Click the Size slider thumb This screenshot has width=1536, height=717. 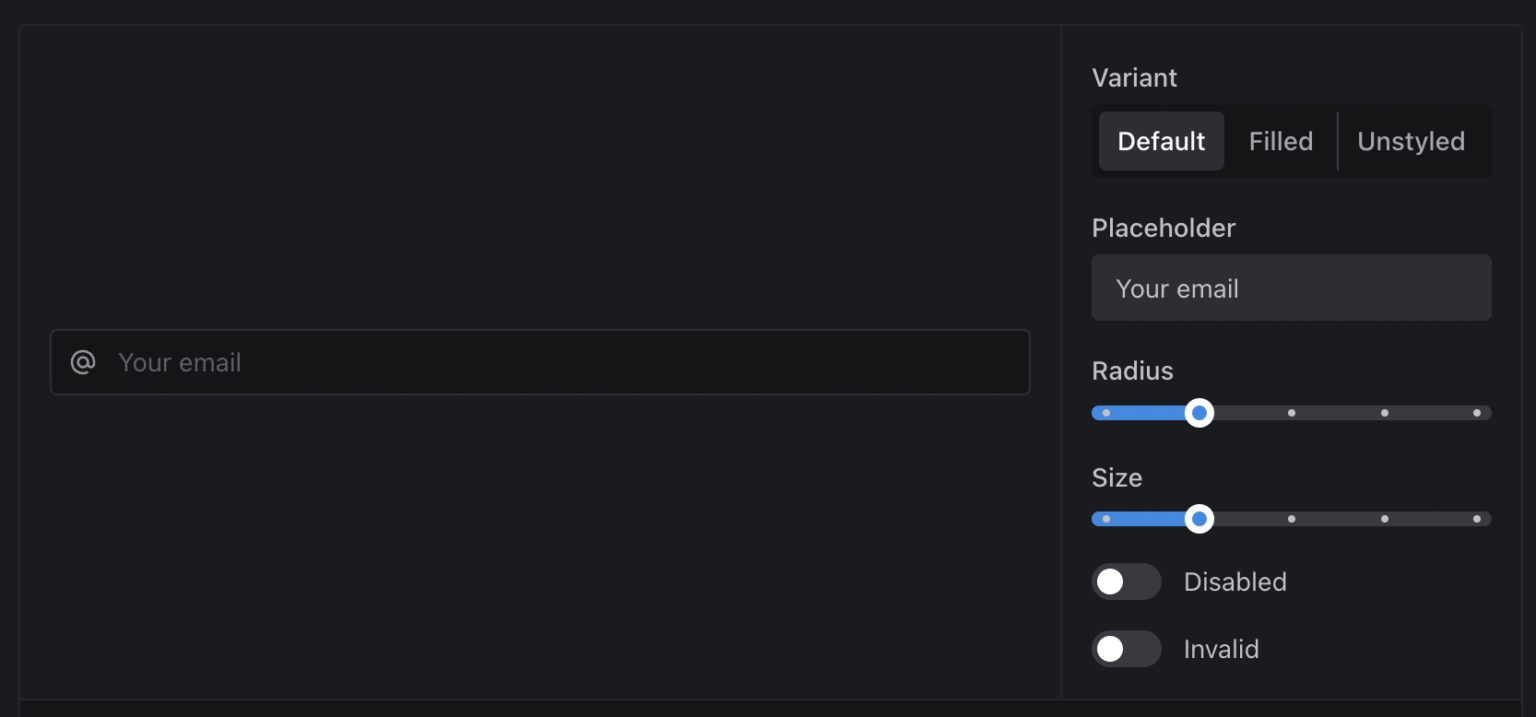click(x=1199, y=519)
